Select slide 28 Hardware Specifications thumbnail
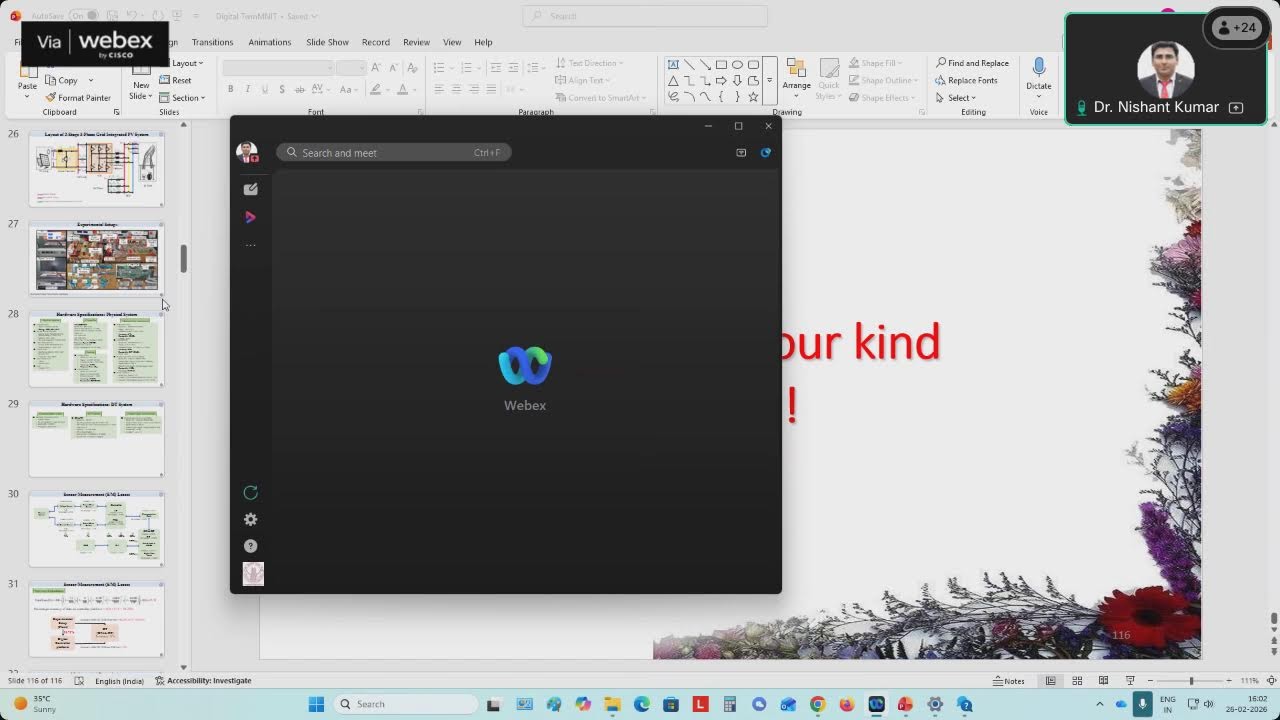Viewport: 1280px width, 720px height. click(96, 349)
